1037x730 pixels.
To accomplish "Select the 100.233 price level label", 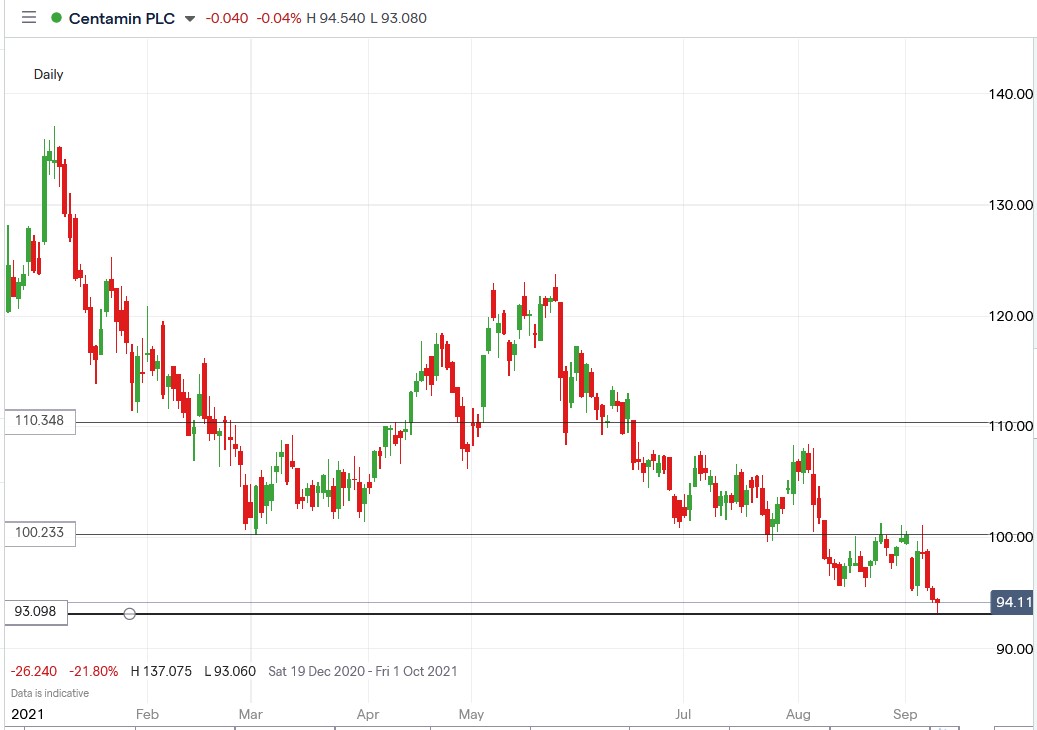I will coord(38,533).
